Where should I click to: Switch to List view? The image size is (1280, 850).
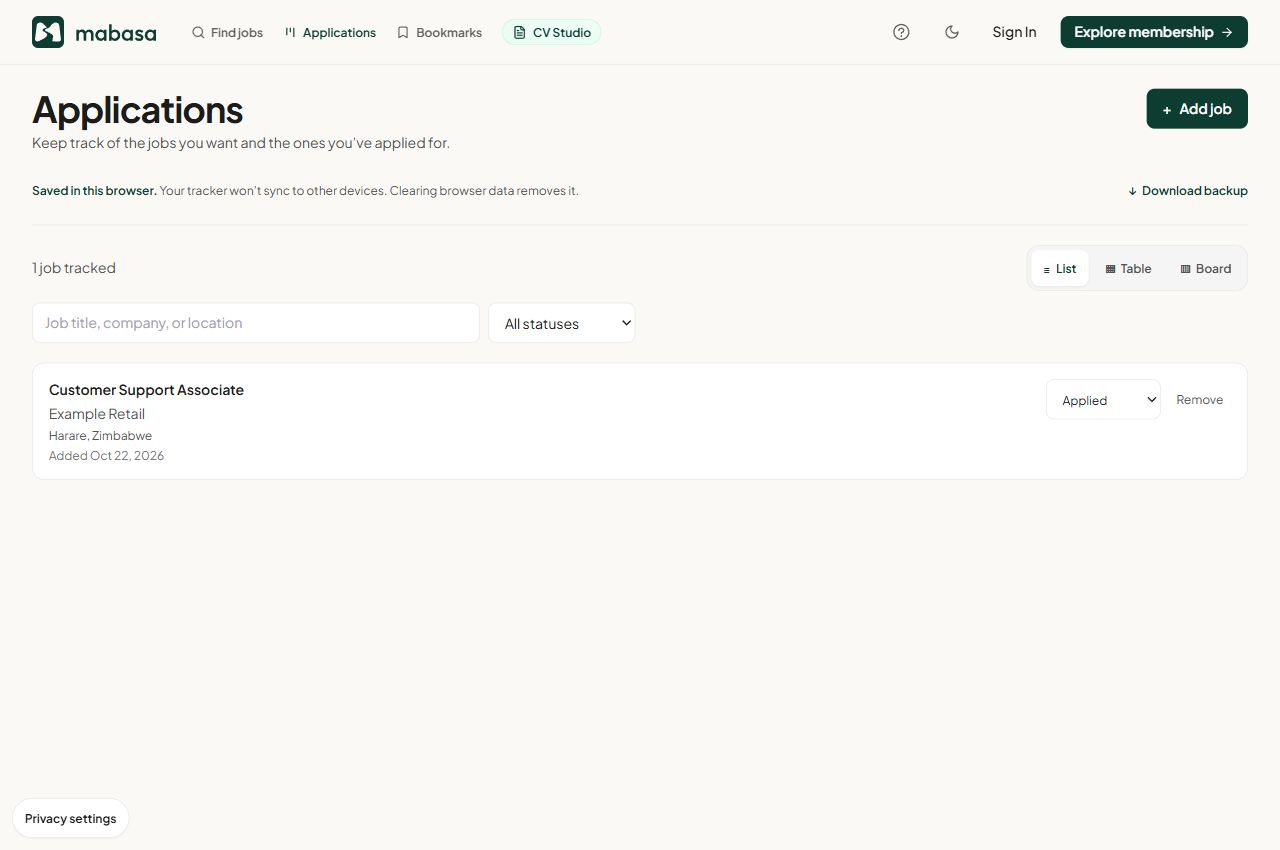point(1060,268)
